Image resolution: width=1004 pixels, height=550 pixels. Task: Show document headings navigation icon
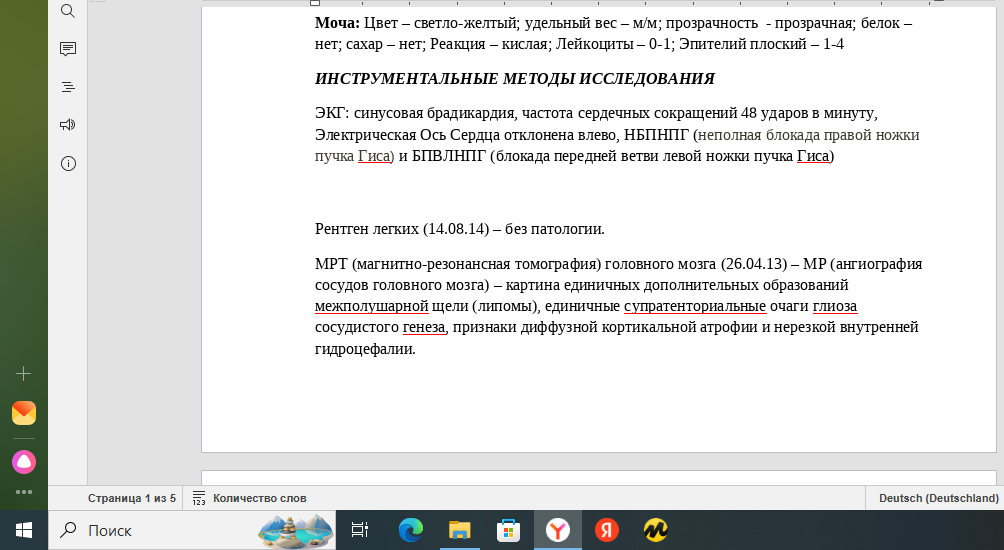click(68, 87)
